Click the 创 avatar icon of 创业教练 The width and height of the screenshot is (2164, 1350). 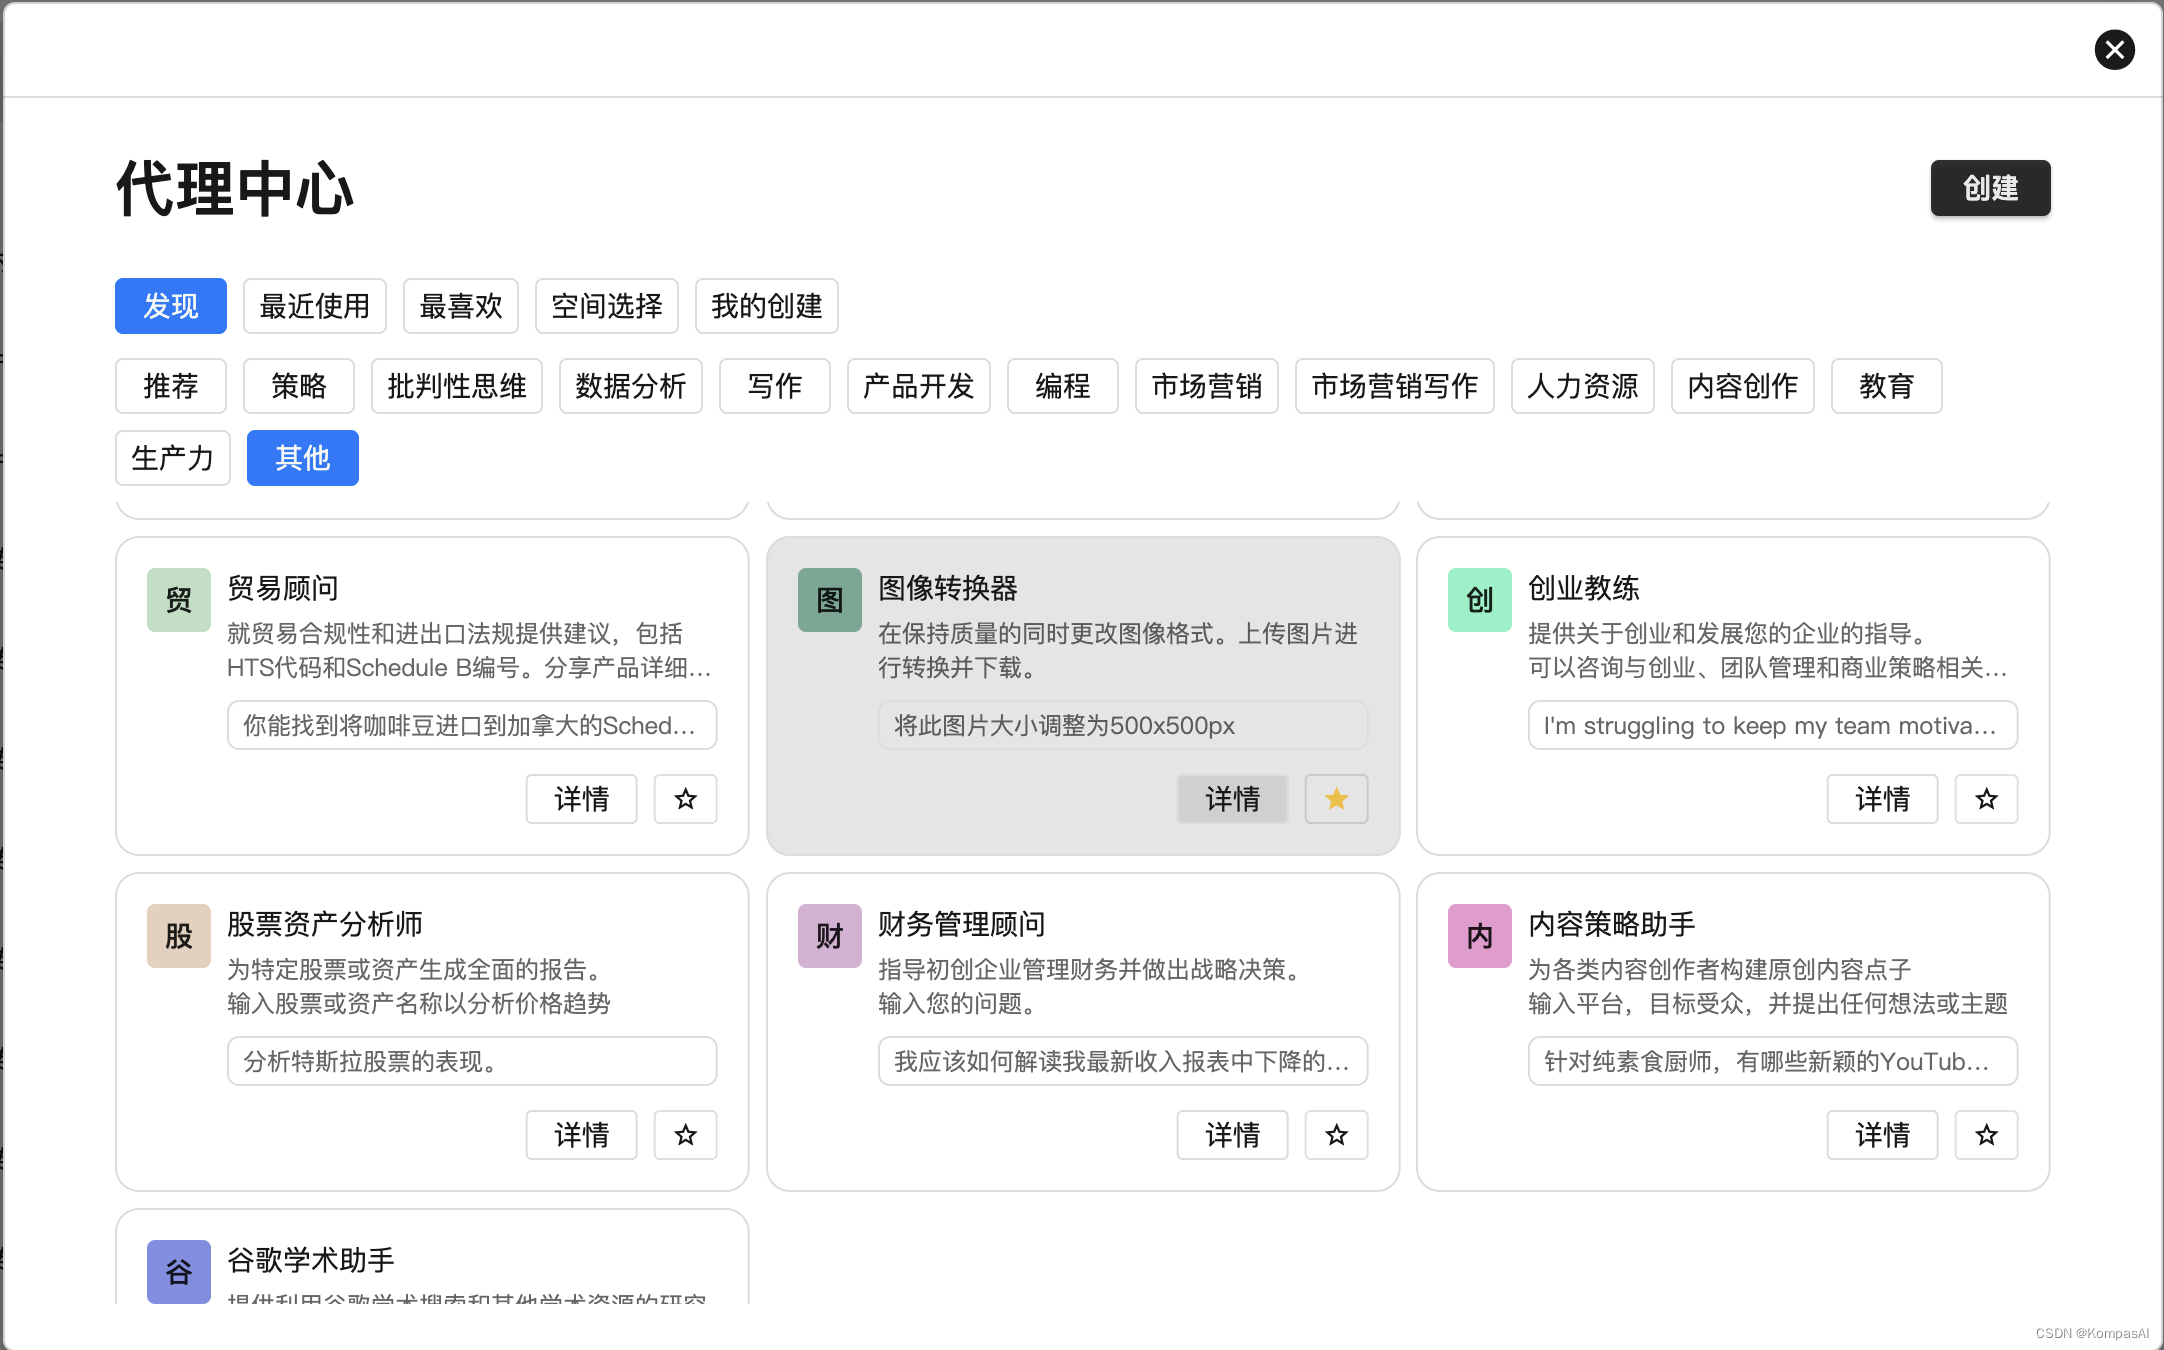click(1479, 600)
